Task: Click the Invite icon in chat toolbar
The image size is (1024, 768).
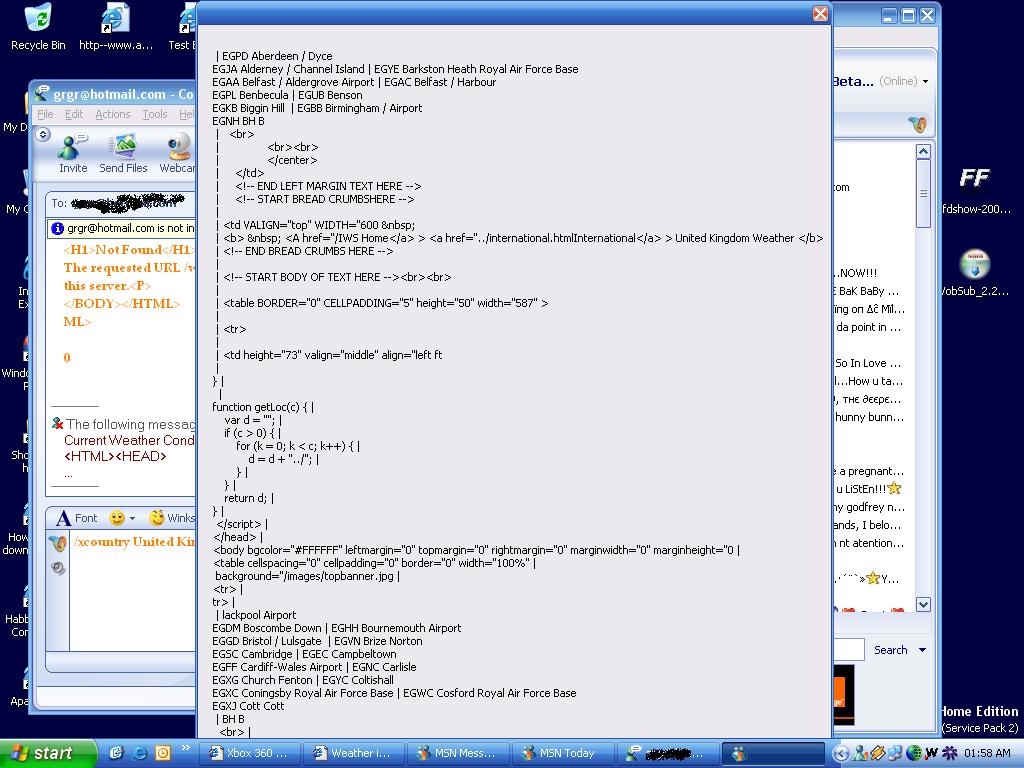Action: (72, 153)
